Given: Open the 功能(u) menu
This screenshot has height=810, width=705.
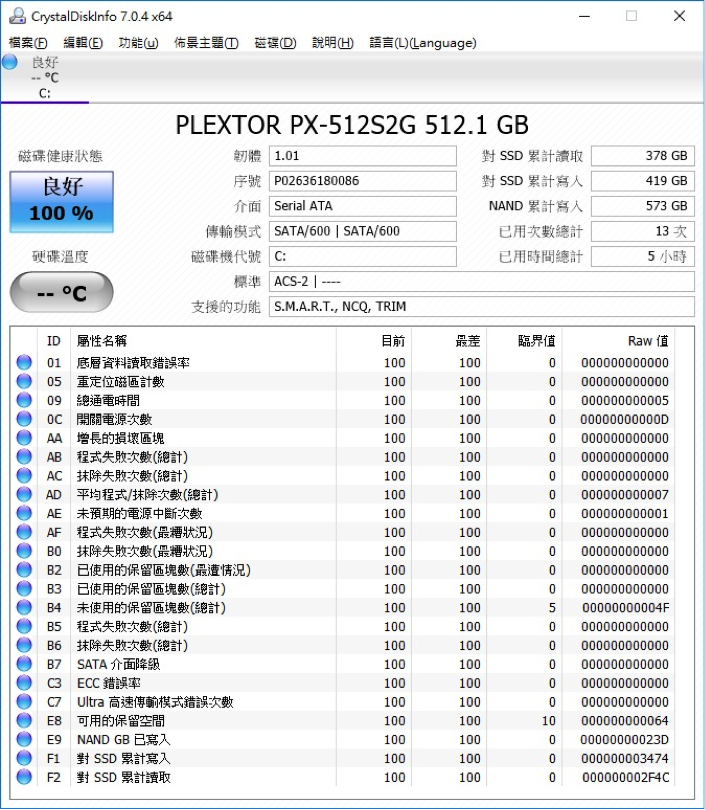Looking at the screenshot, I should 138,43.
